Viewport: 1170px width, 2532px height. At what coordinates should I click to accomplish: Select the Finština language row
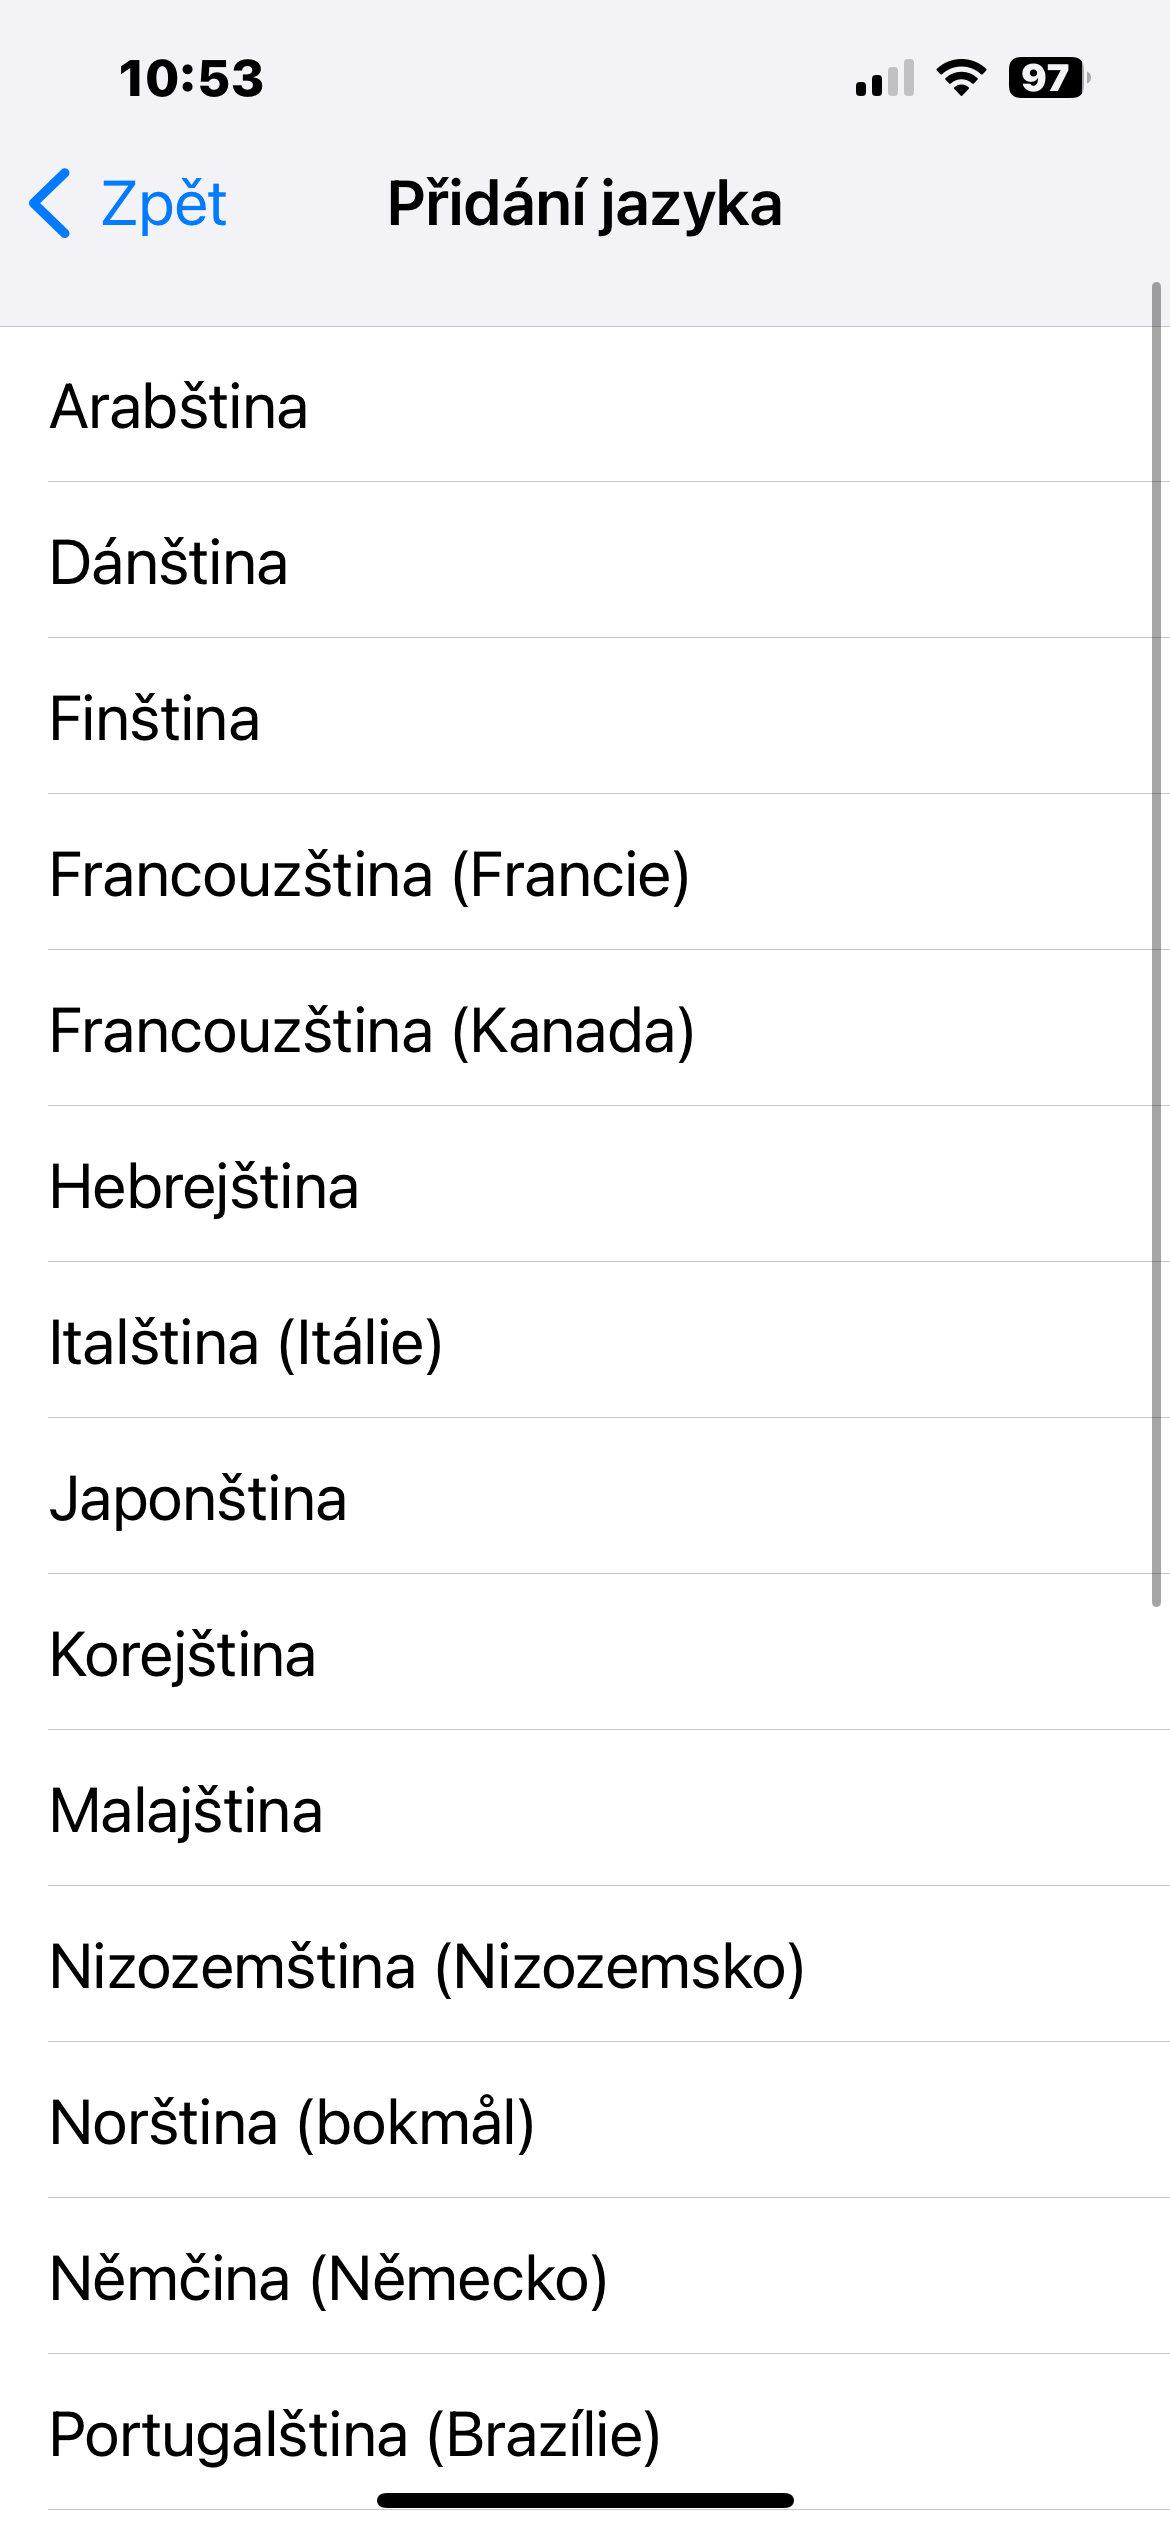pos(155,718)
